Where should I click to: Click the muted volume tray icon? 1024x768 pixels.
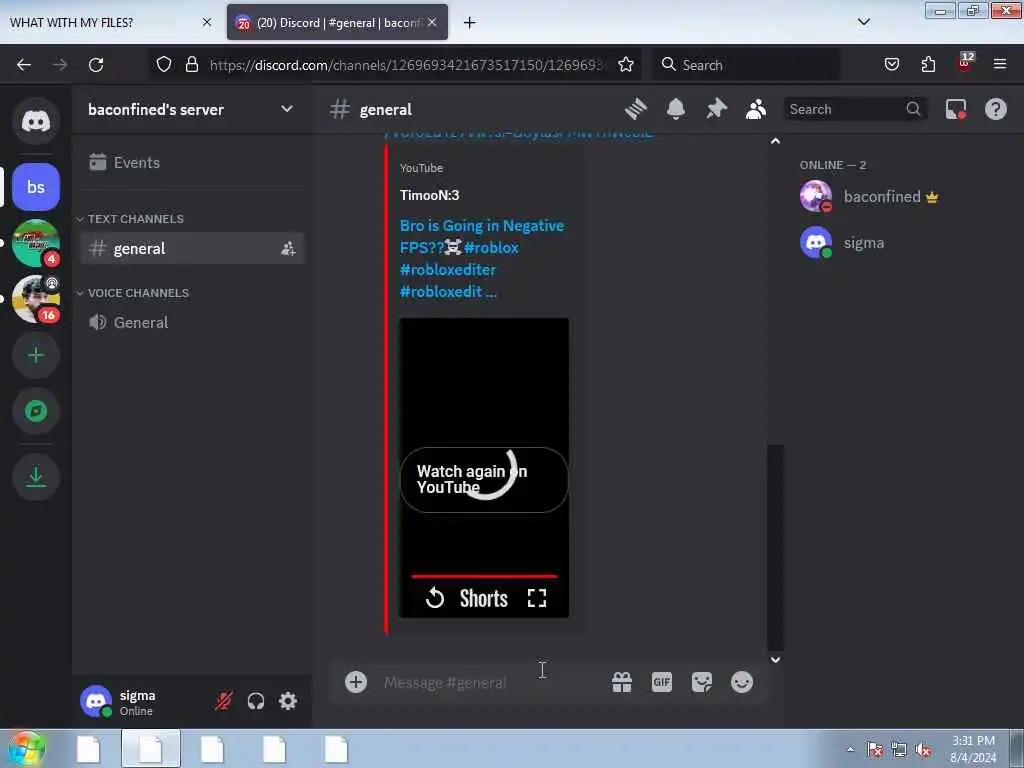click(x=923, y=750)
